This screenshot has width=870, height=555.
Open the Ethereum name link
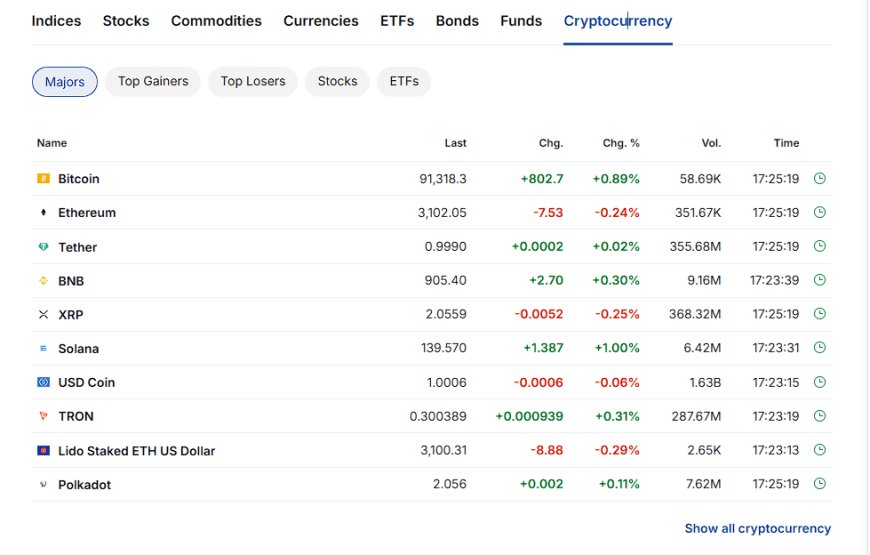(87, 213)
